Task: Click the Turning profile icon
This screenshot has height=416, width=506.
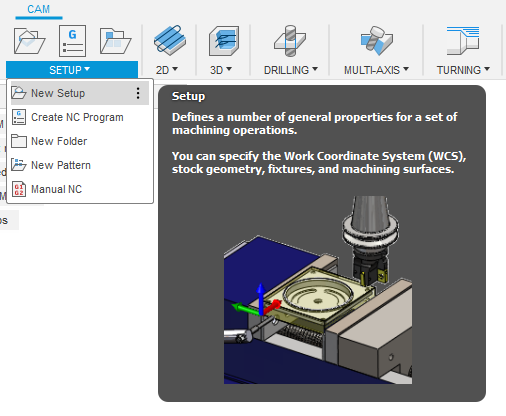Action: pos(463,40)
